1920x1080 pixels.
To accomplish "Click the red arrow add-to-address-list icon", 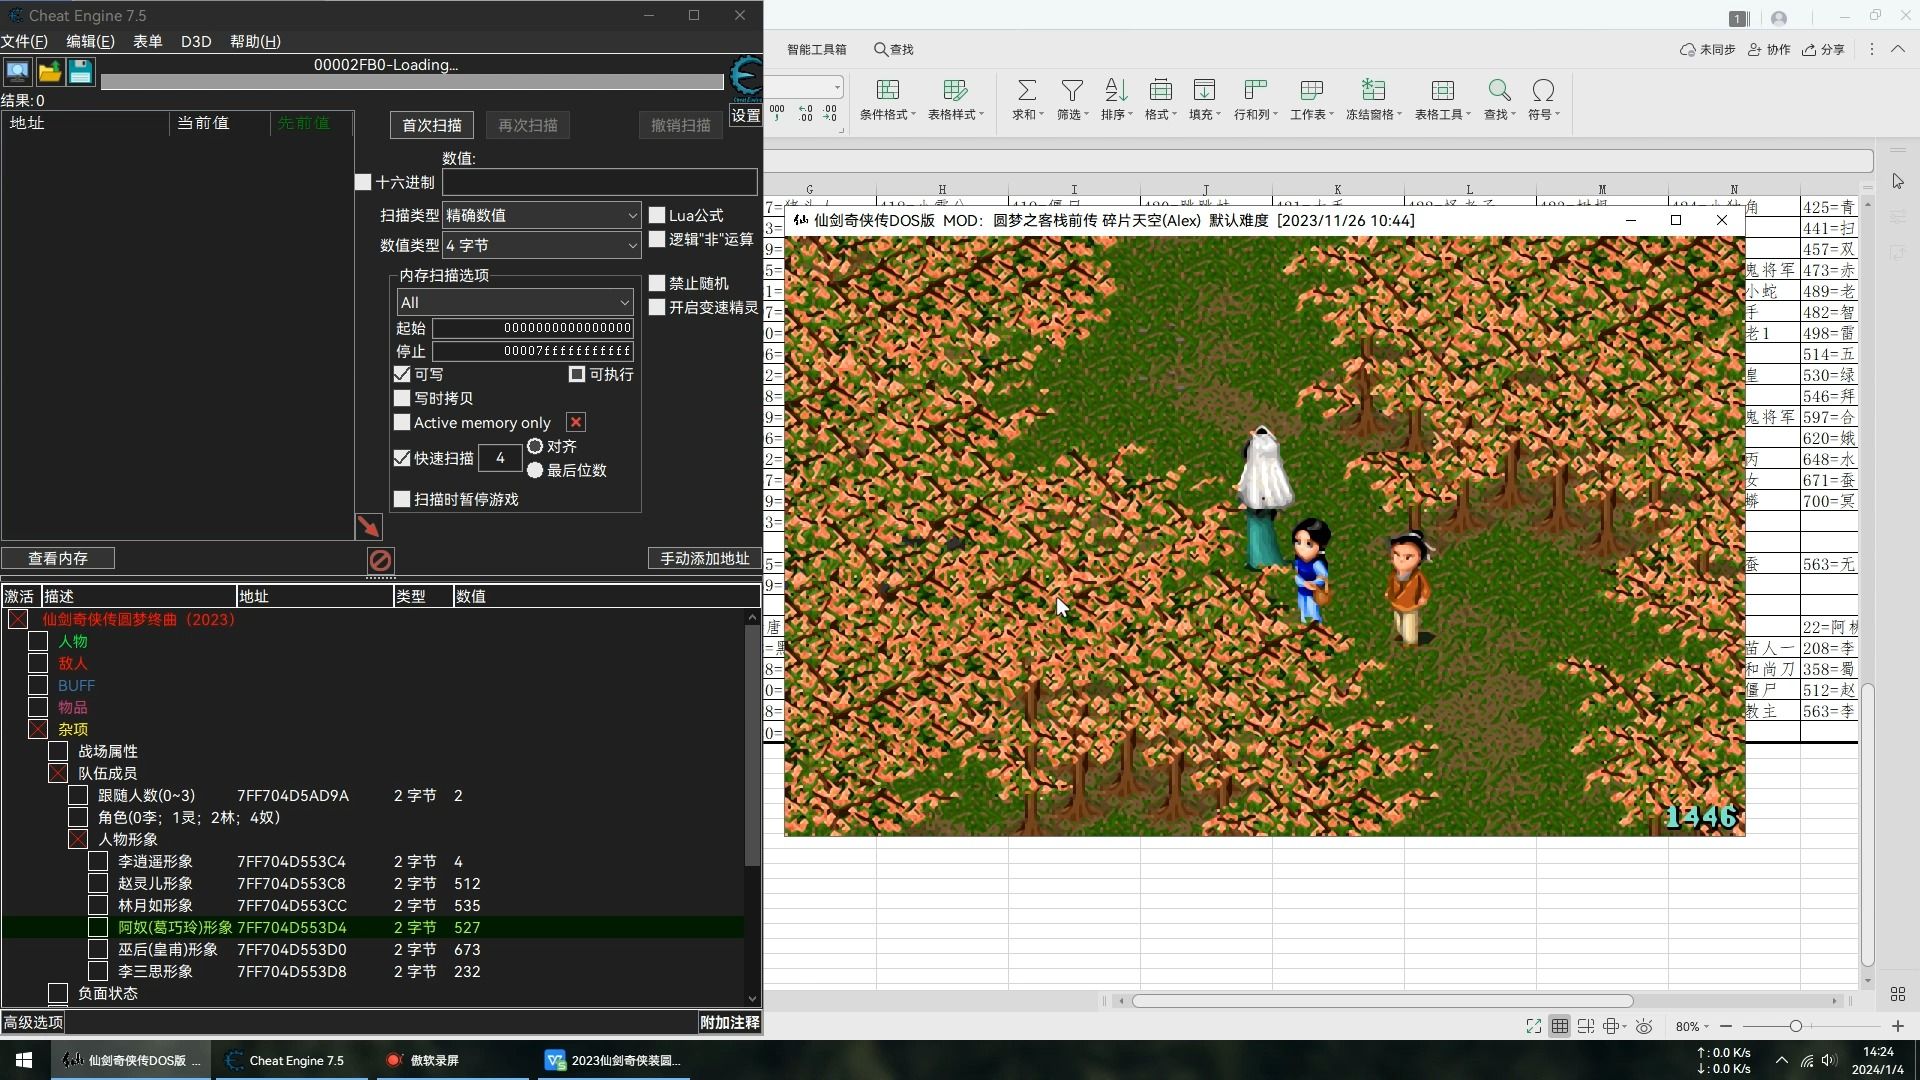I will point(368,527).
